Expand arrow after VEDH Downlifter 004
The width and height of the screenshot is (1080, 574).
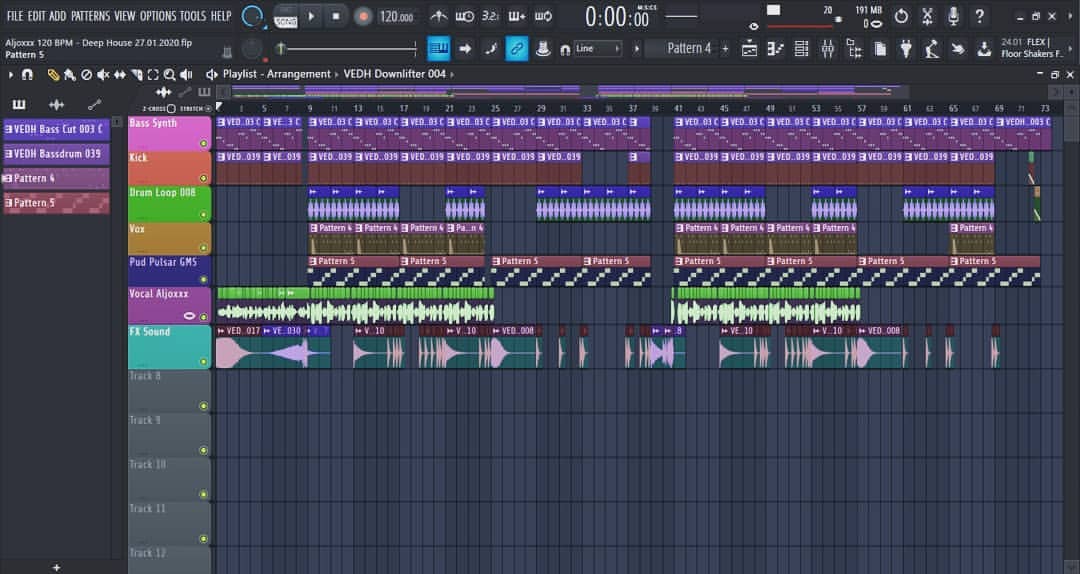click(x=453, y=74)
